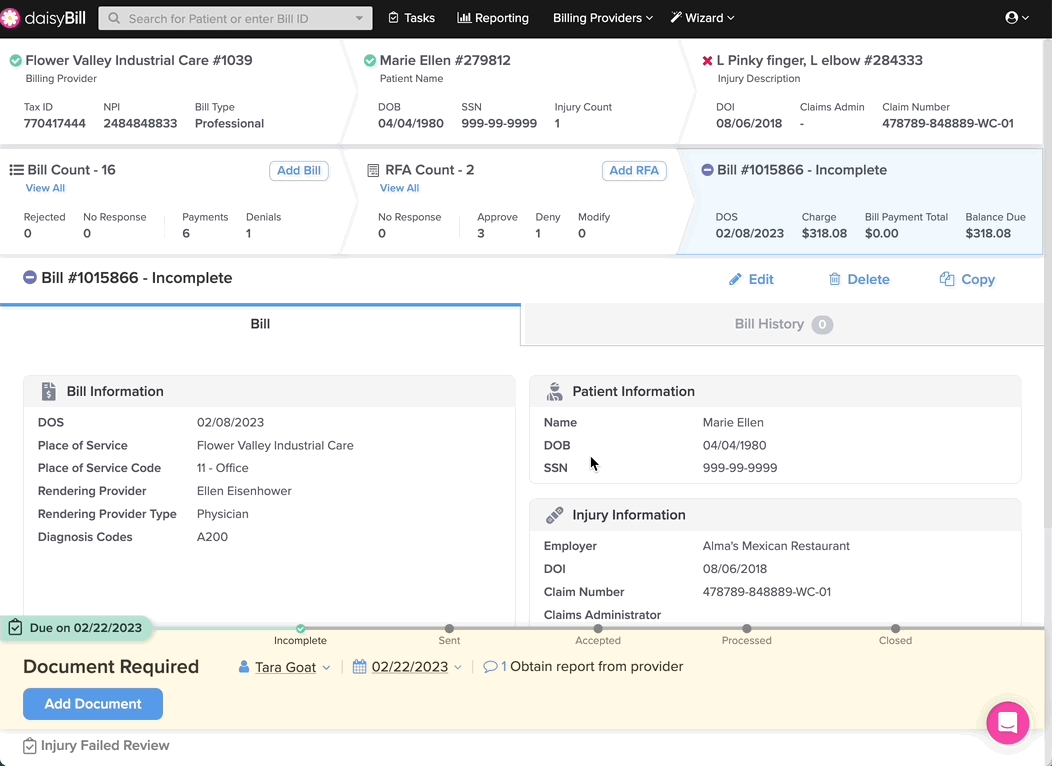The height and width of the screenshot is (766, 1052).
Task: Open the L Pinky finger, L elbow #284333 header
Action: [819, 60]
